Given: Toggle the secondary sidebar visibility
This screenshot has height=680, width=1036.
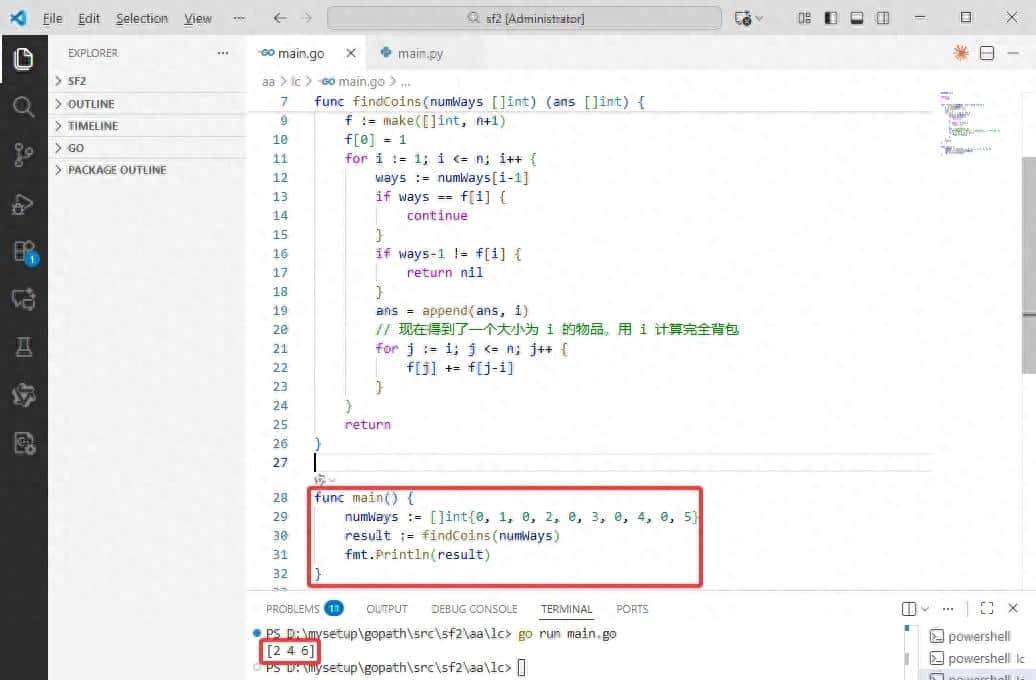Looking at the screenshot, I should [x=883, y=18].
